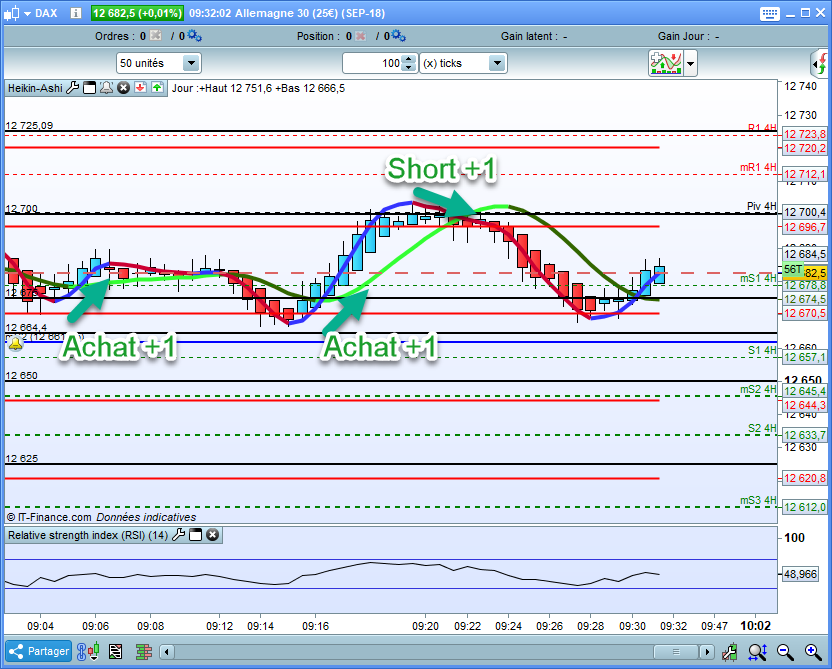Open the linked chart candlestick icon

click(x=88, y=651)
